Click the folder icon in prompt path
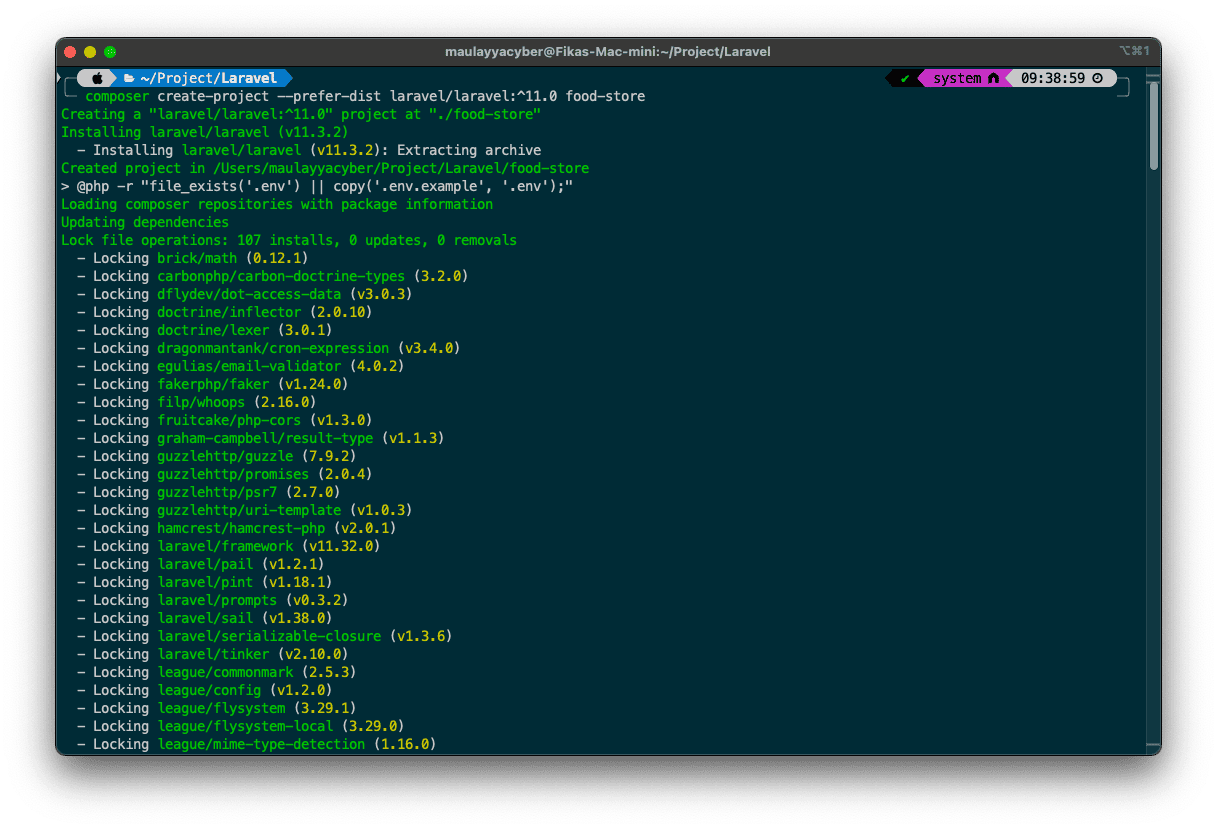This screenshot has height=829, width=1217. coord(128,78)
